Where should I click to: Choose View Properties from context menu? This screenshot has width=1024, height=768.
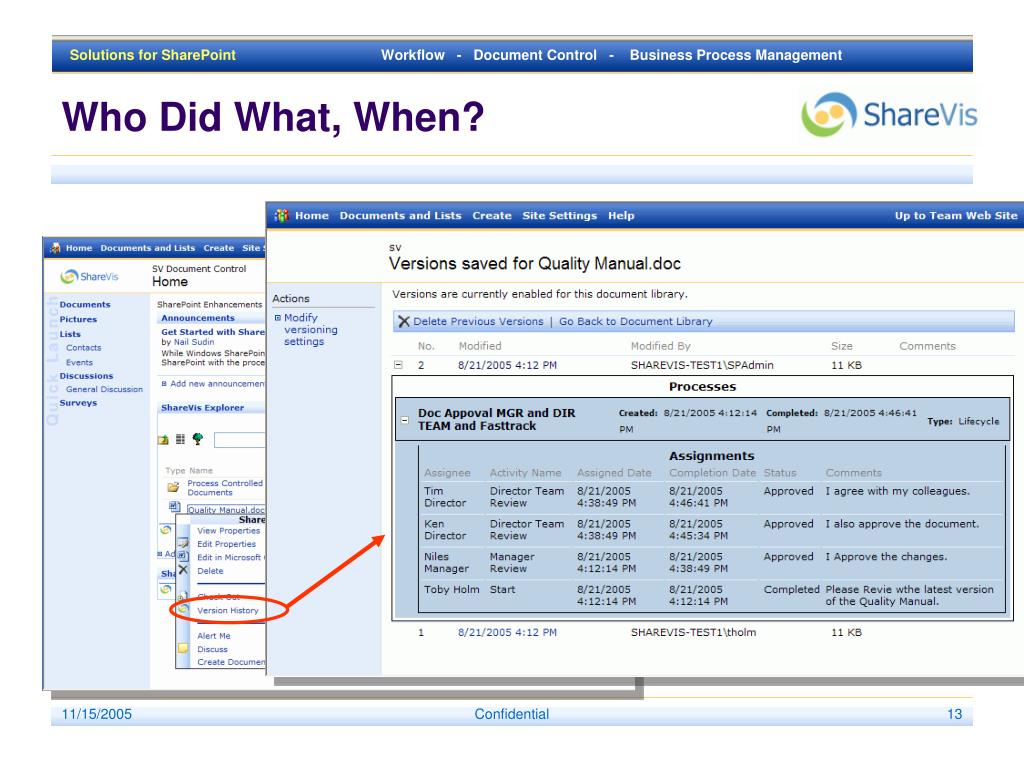pyautogui.click(x=229, y=531)
